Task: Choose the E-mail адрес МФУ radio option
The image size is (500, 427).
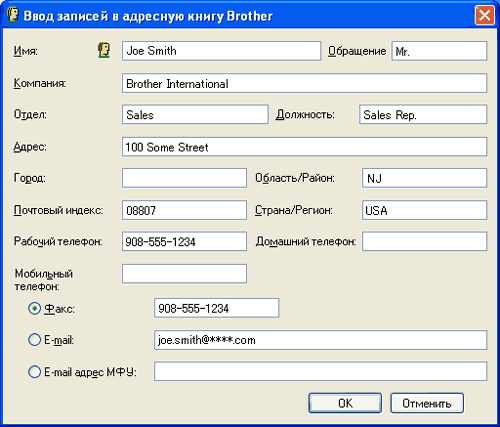Action: point(34,372)
